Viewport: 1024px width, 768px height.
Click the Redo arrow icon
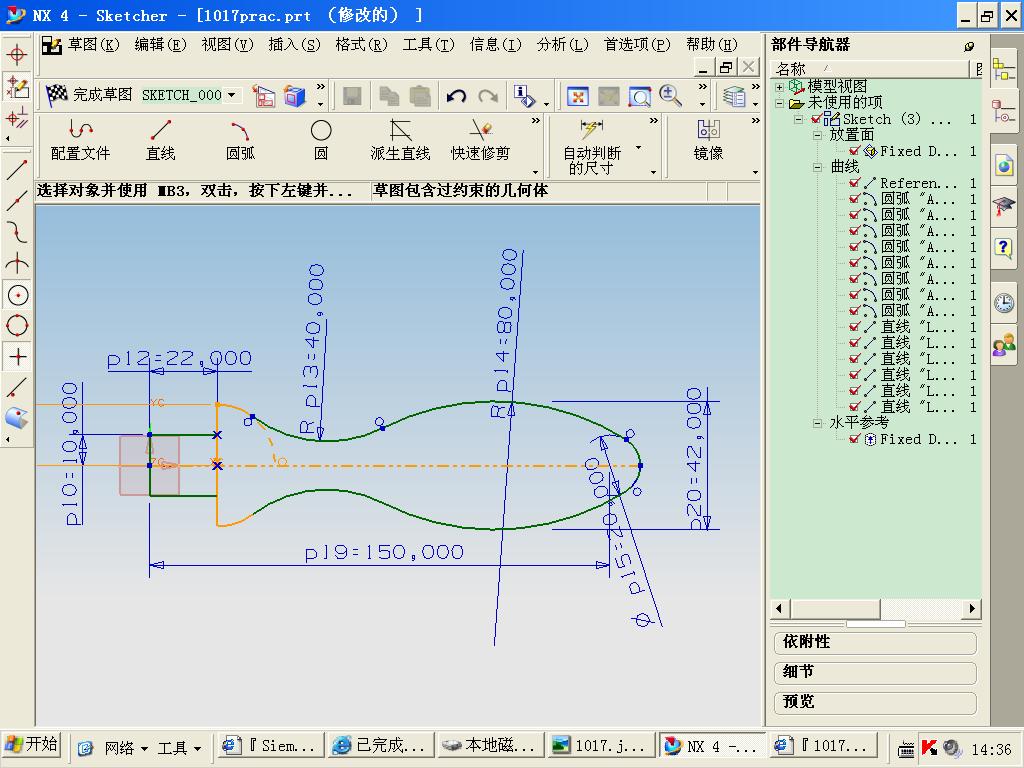coord(488,96)
